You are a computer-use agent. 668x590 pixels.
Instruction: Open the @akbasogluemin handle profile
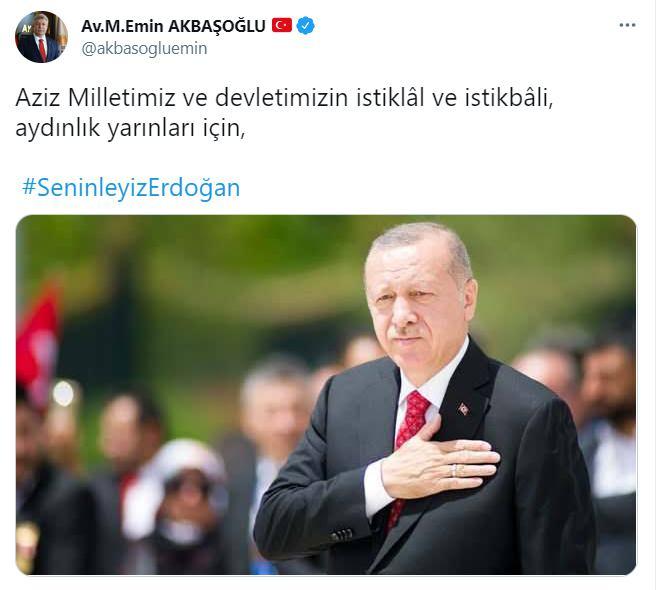(144, 49)
